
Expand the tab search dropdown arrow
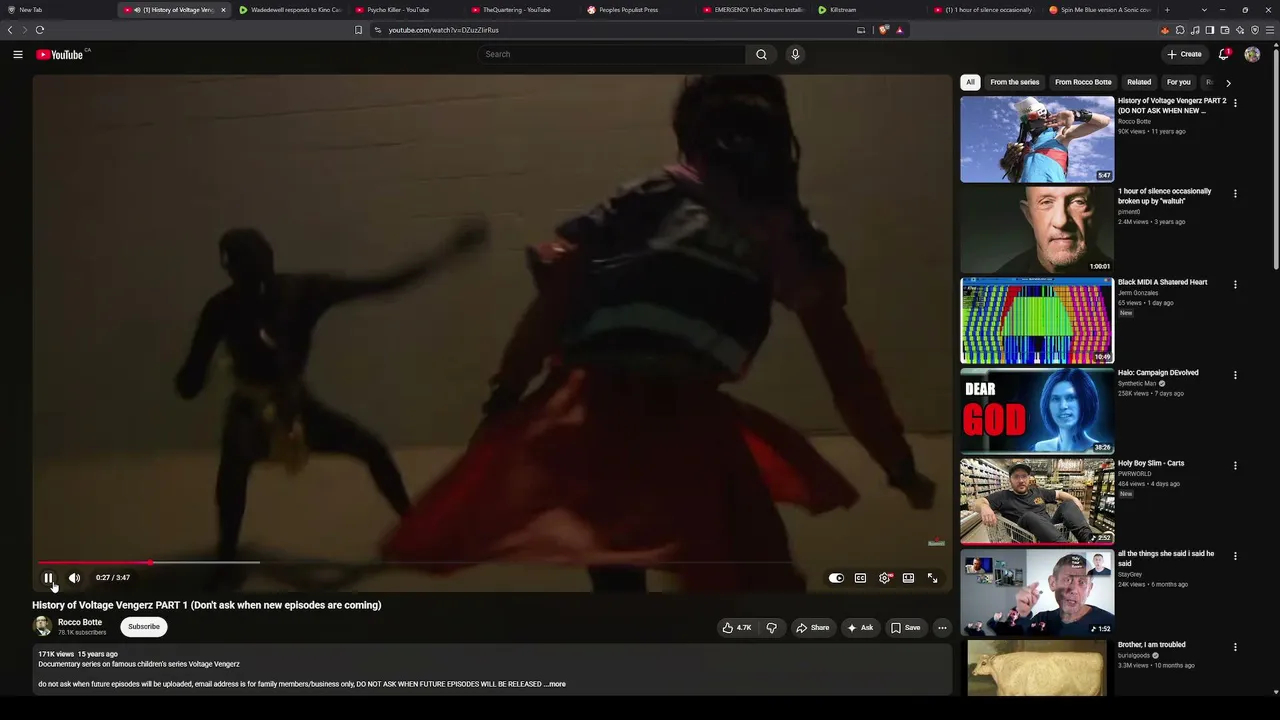(x=1206, y=10)
